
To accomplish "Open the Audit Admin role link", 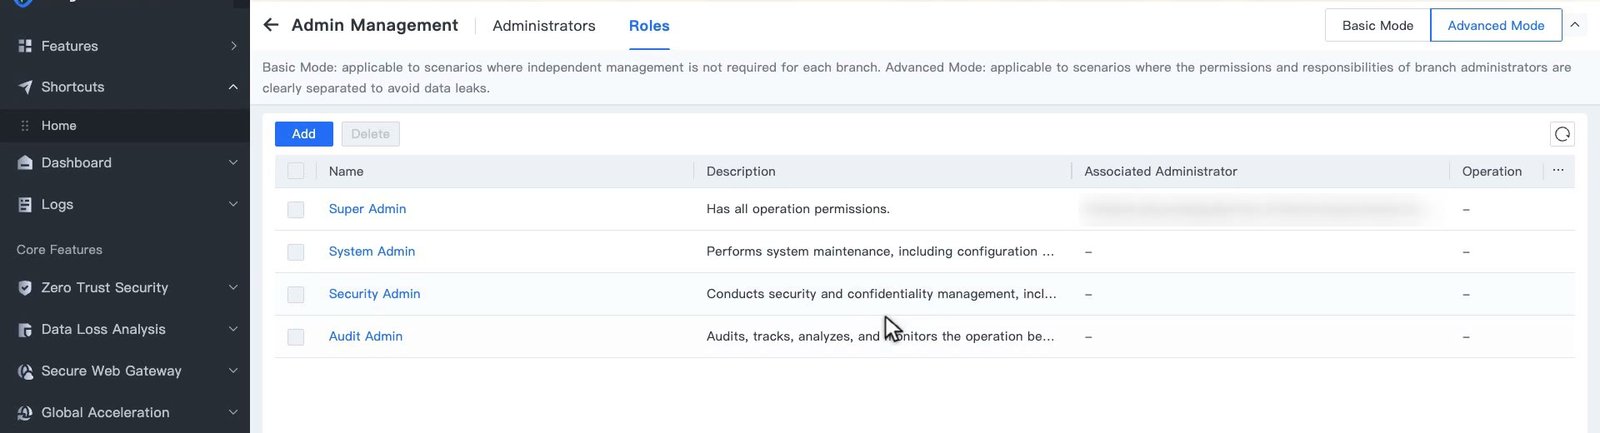I will pos(365,336).
